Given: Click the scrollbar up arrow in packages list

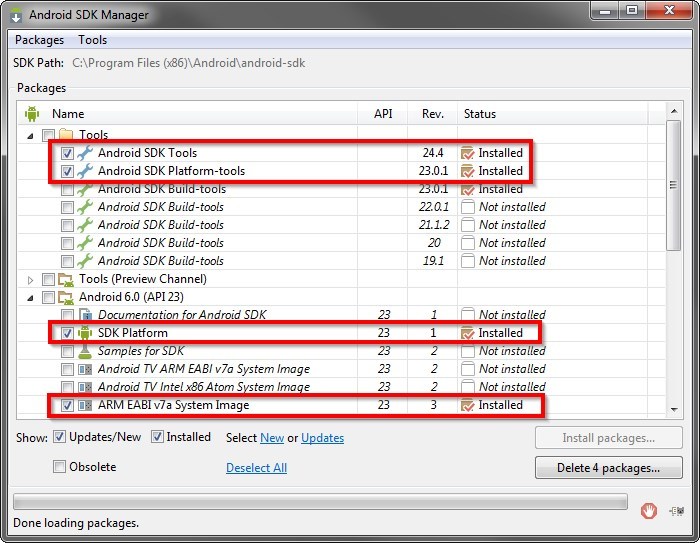Looking at the screenshot, I should [x=674, y=111].
